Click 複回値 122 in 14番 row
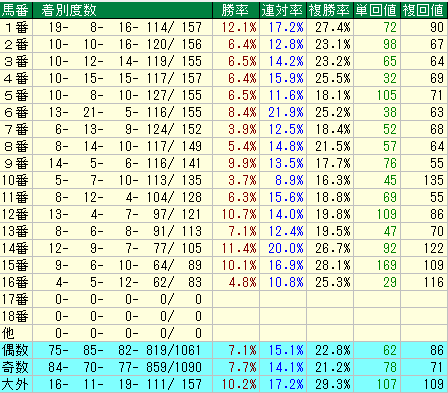This screenshot has height=393, width=448. 434,248
